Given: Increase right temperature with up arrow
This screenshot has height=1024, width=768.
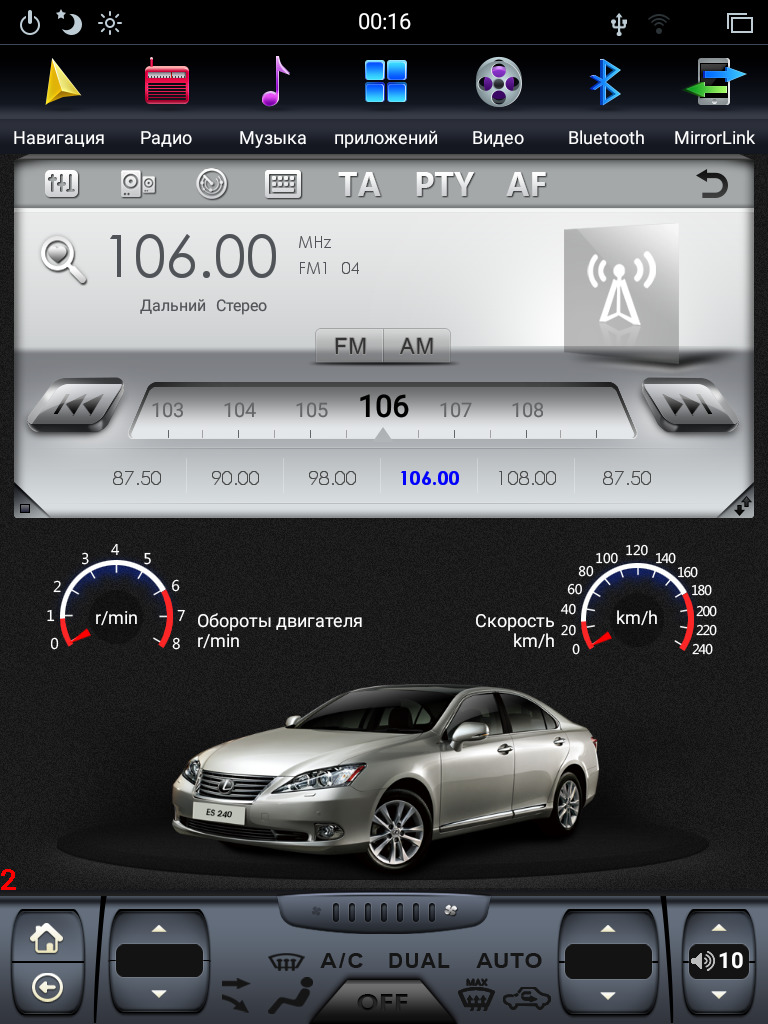Looking at the screenshot, I should [x=608, y=929].
